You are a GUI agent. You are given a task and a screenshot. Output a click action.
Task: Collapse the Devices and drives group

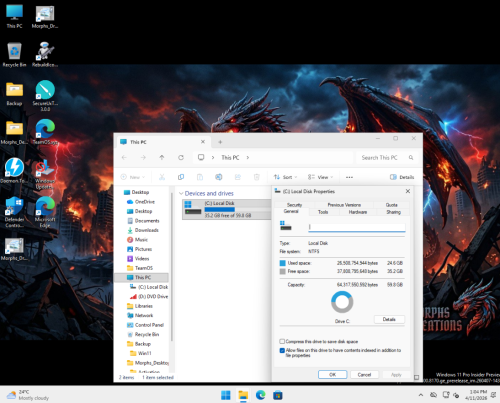[181, 193]
